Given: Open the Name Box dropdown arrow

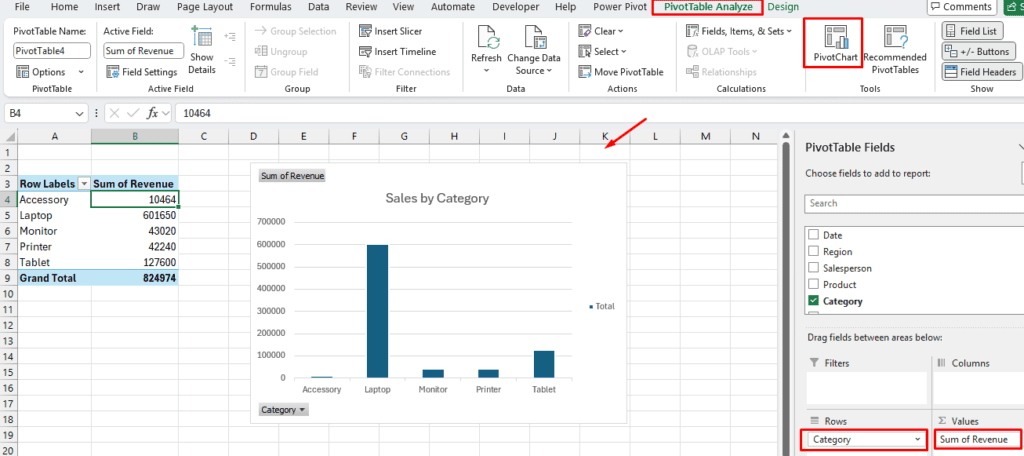Looking at the screenshot, I should tap(80, 113).
